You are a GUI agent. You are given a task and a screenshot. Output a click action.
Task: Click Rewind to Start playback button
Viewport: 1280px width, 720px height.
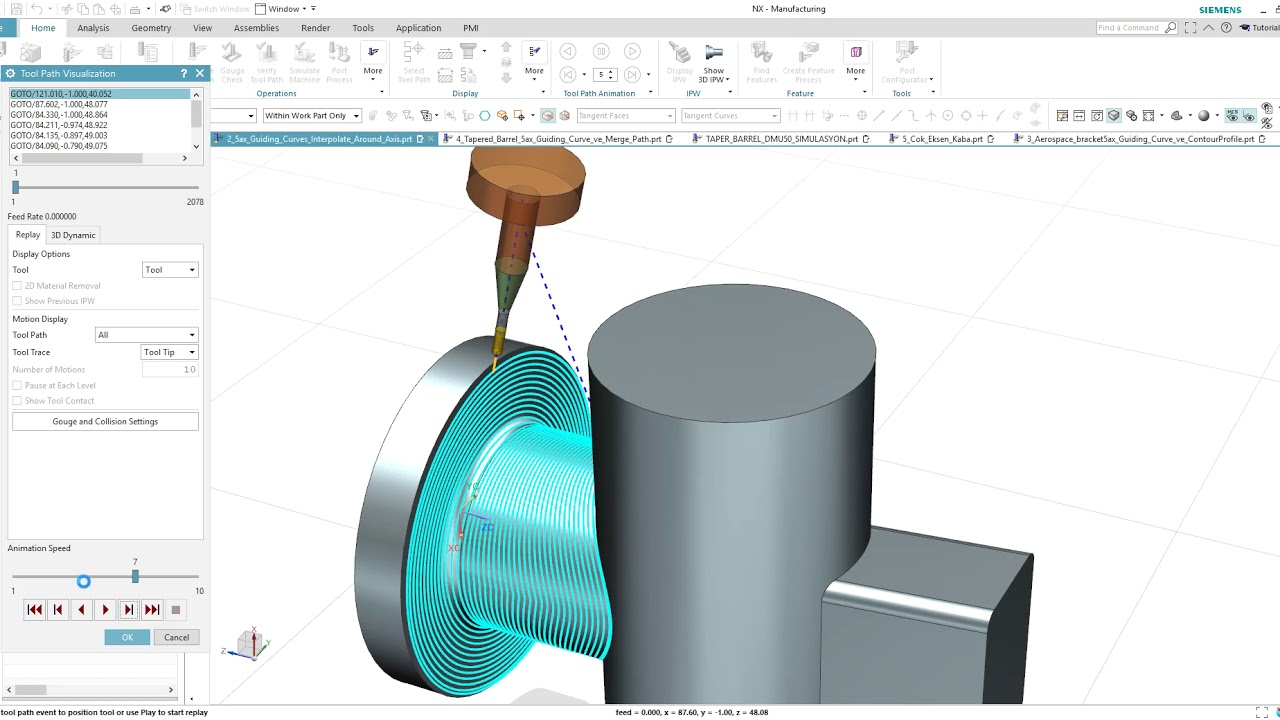pyautogui.click(x=35, y=610)
